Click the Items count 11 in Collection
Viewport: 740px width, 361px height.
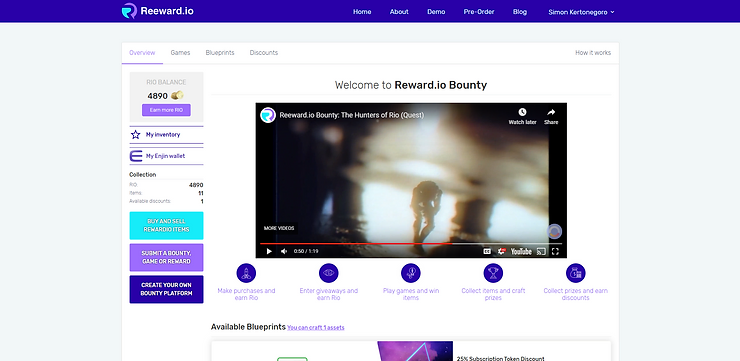201,193
